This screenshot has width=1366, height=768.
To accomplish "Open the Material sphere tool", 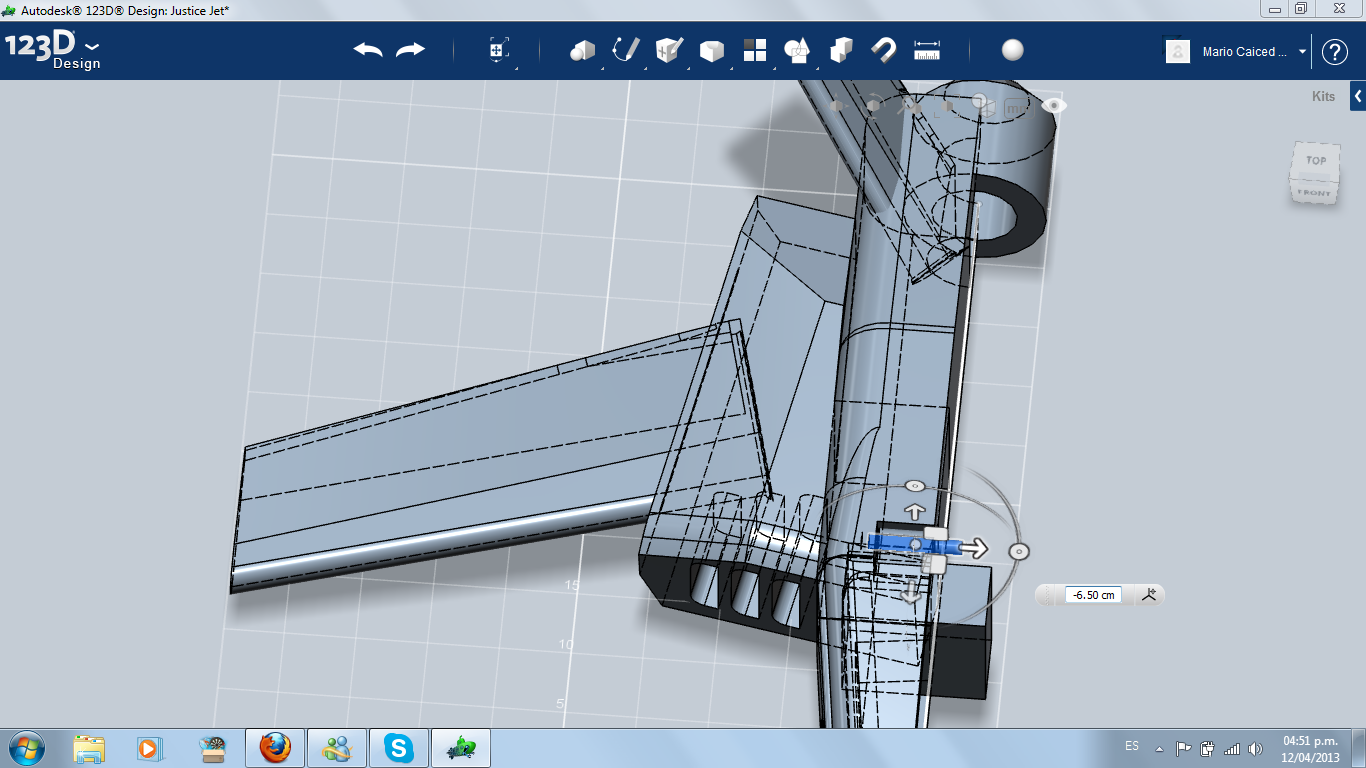I will (1013, 50).
